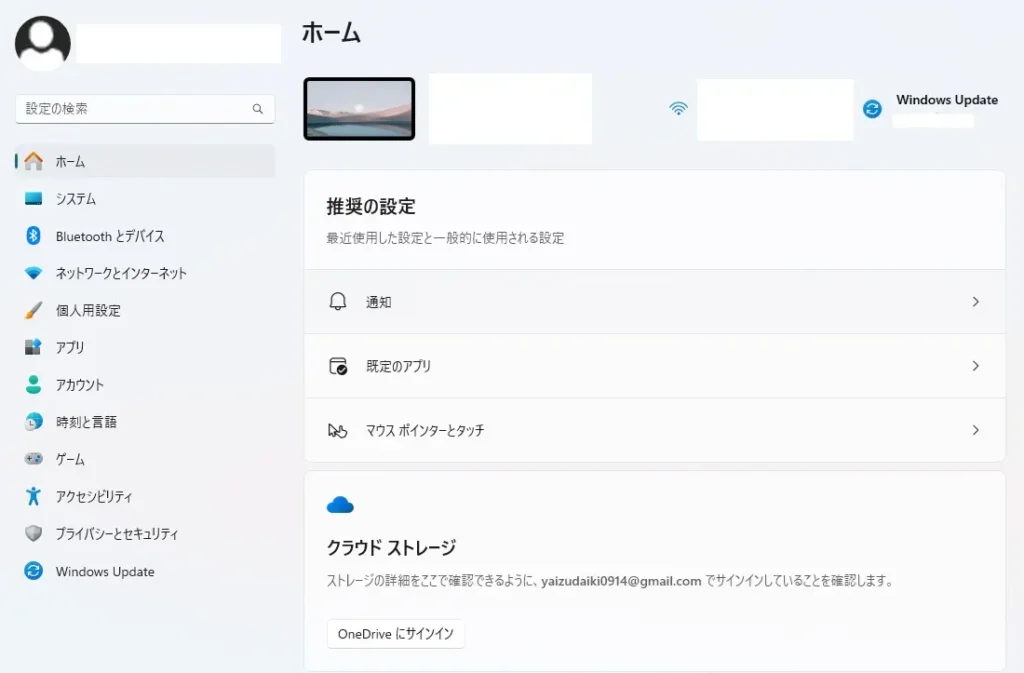This screenshot has height=673, width=1024.
Task: Click the yaizudaiki0914@gmail.com email text
Action: [621, 581]
